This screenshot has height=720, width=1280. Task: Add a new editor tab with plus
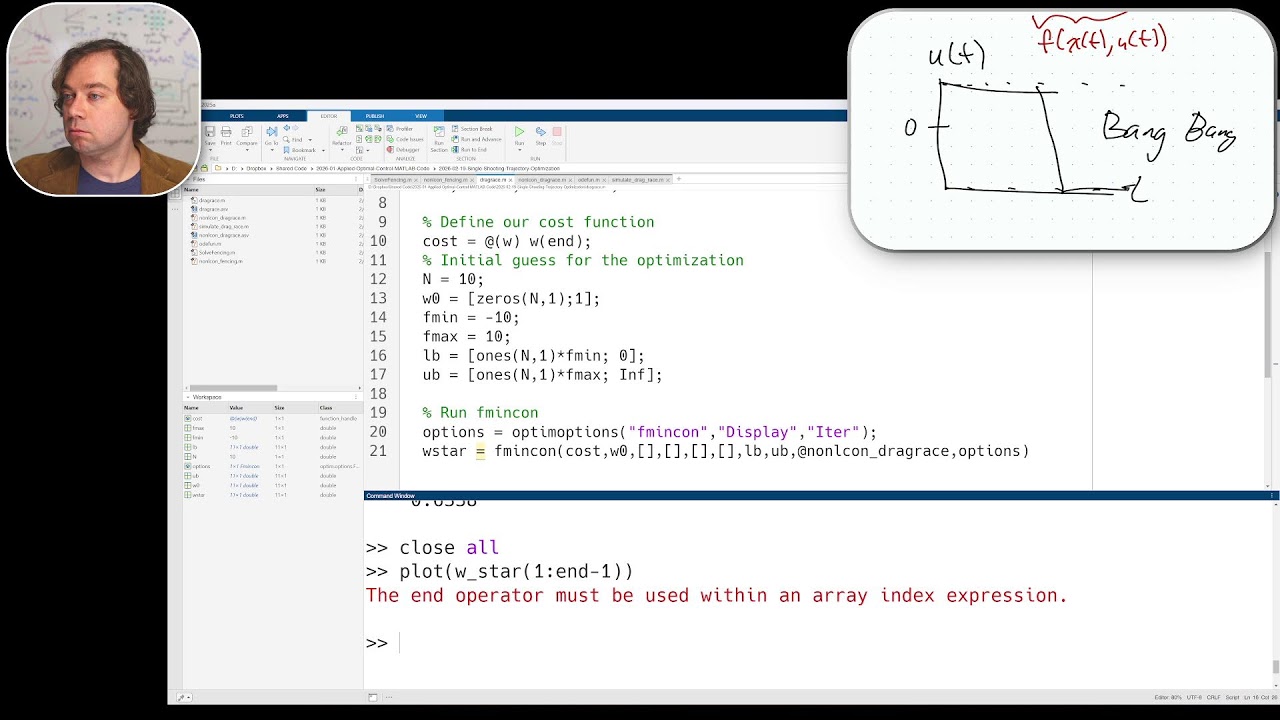coord(679,179)
